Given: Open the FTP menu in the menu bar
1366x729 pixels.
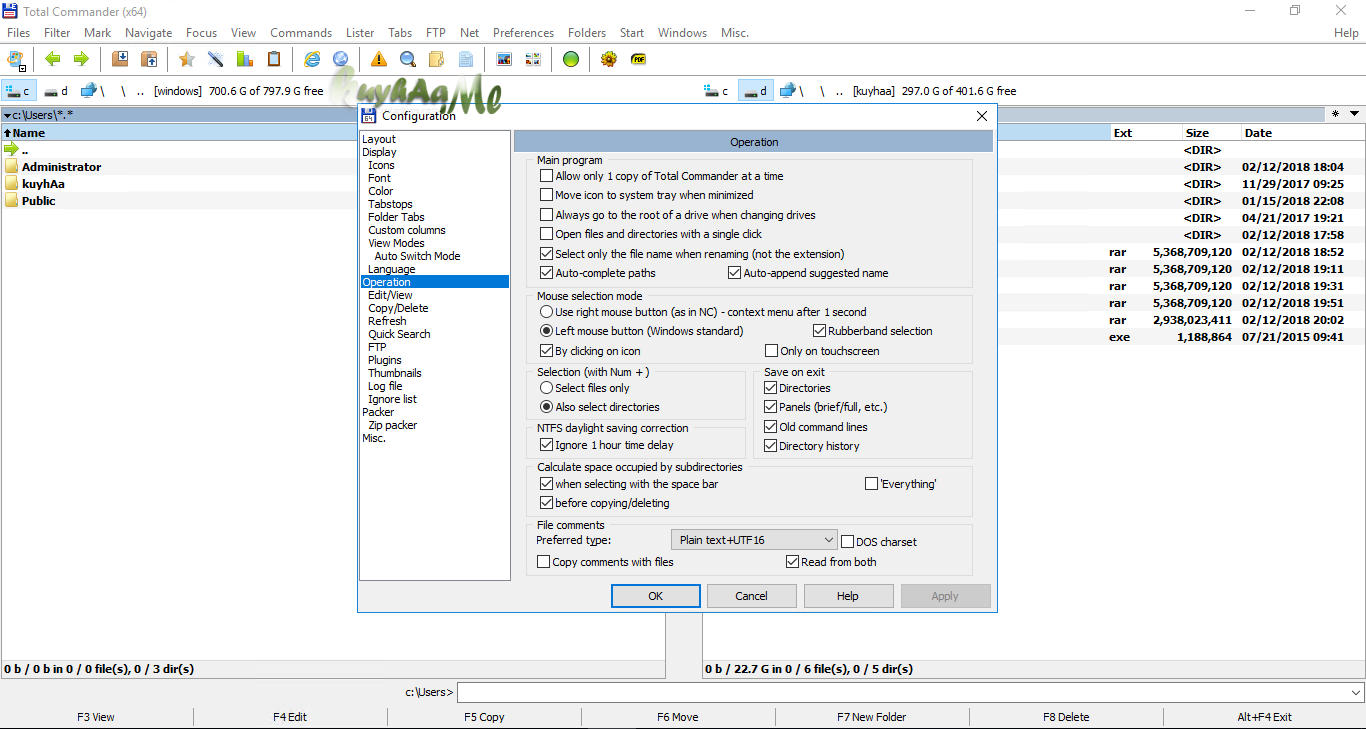Looking at the screenshot, I should (436, 33).
